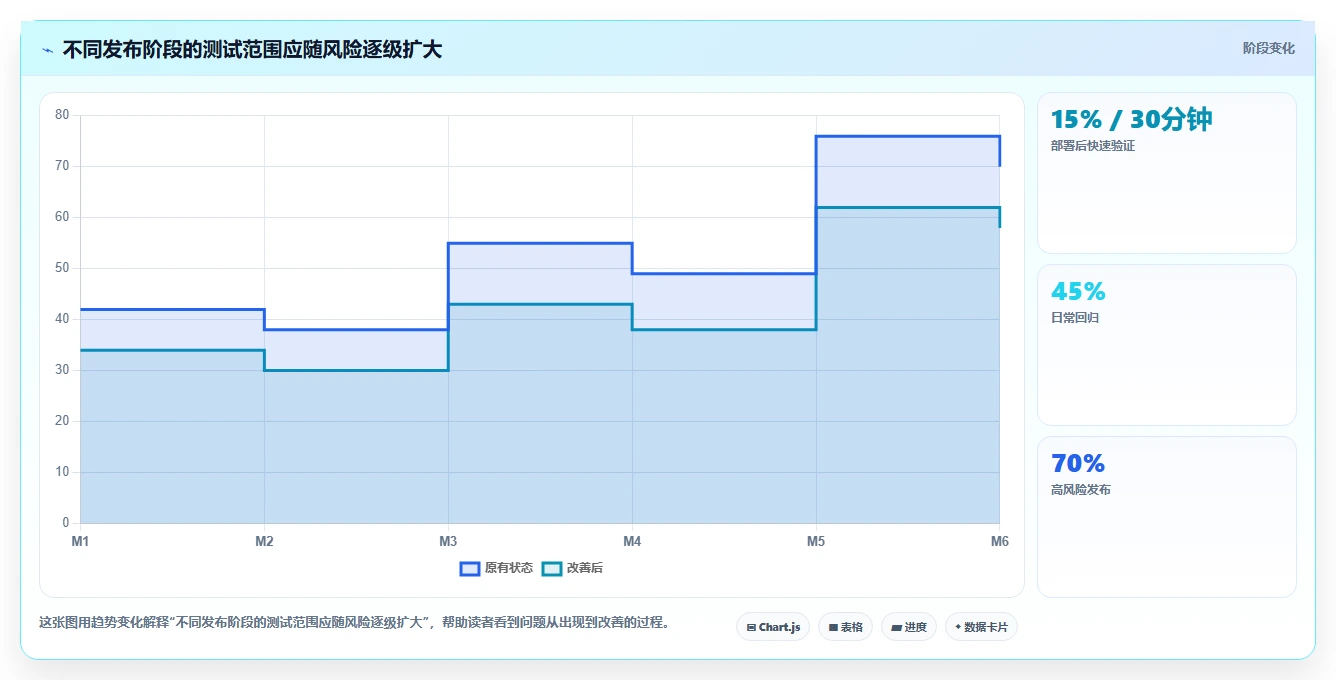Select the 进度 tag
Image resolution: width=1336 pixels, height=680 pixels.
point(908,627)
